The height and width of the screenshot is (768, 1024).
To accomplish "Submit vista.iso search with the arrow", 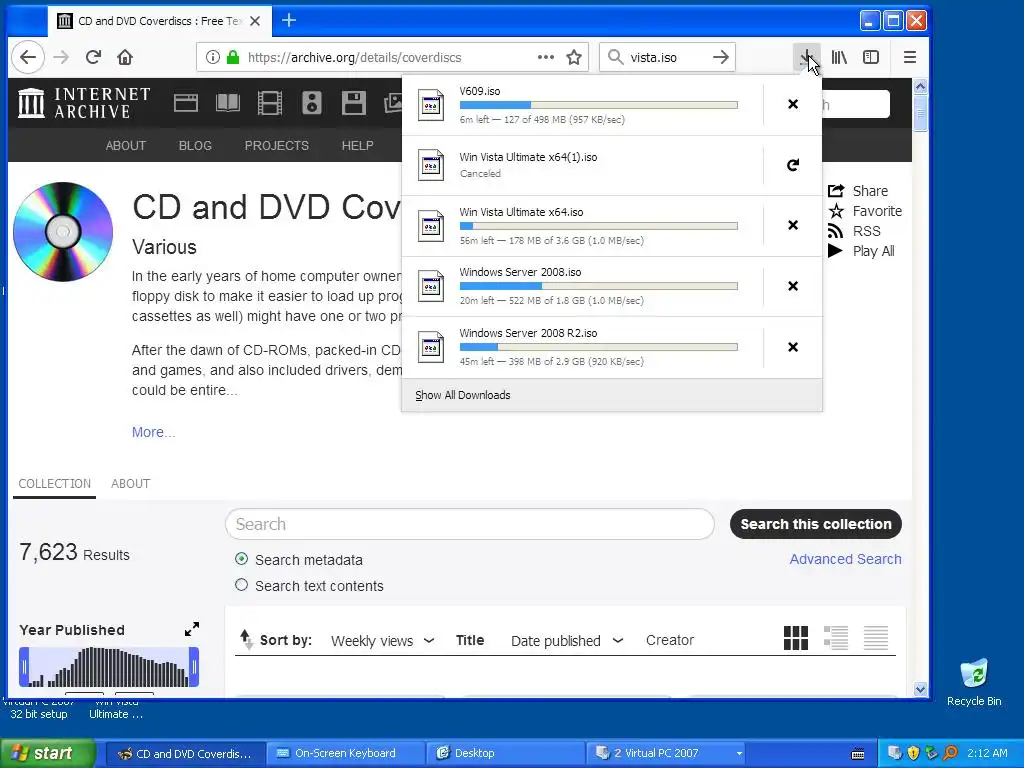I will [x=720, y=57].
